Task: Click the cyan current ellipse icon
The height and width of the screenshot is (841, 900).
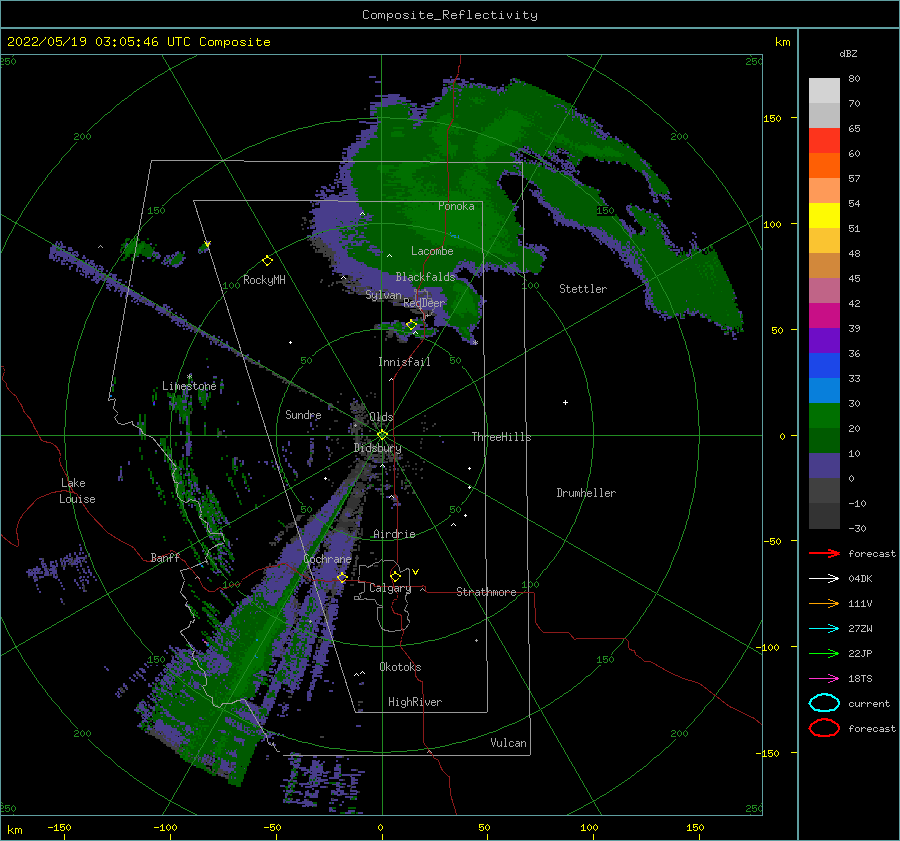Action: pos(824,703)
